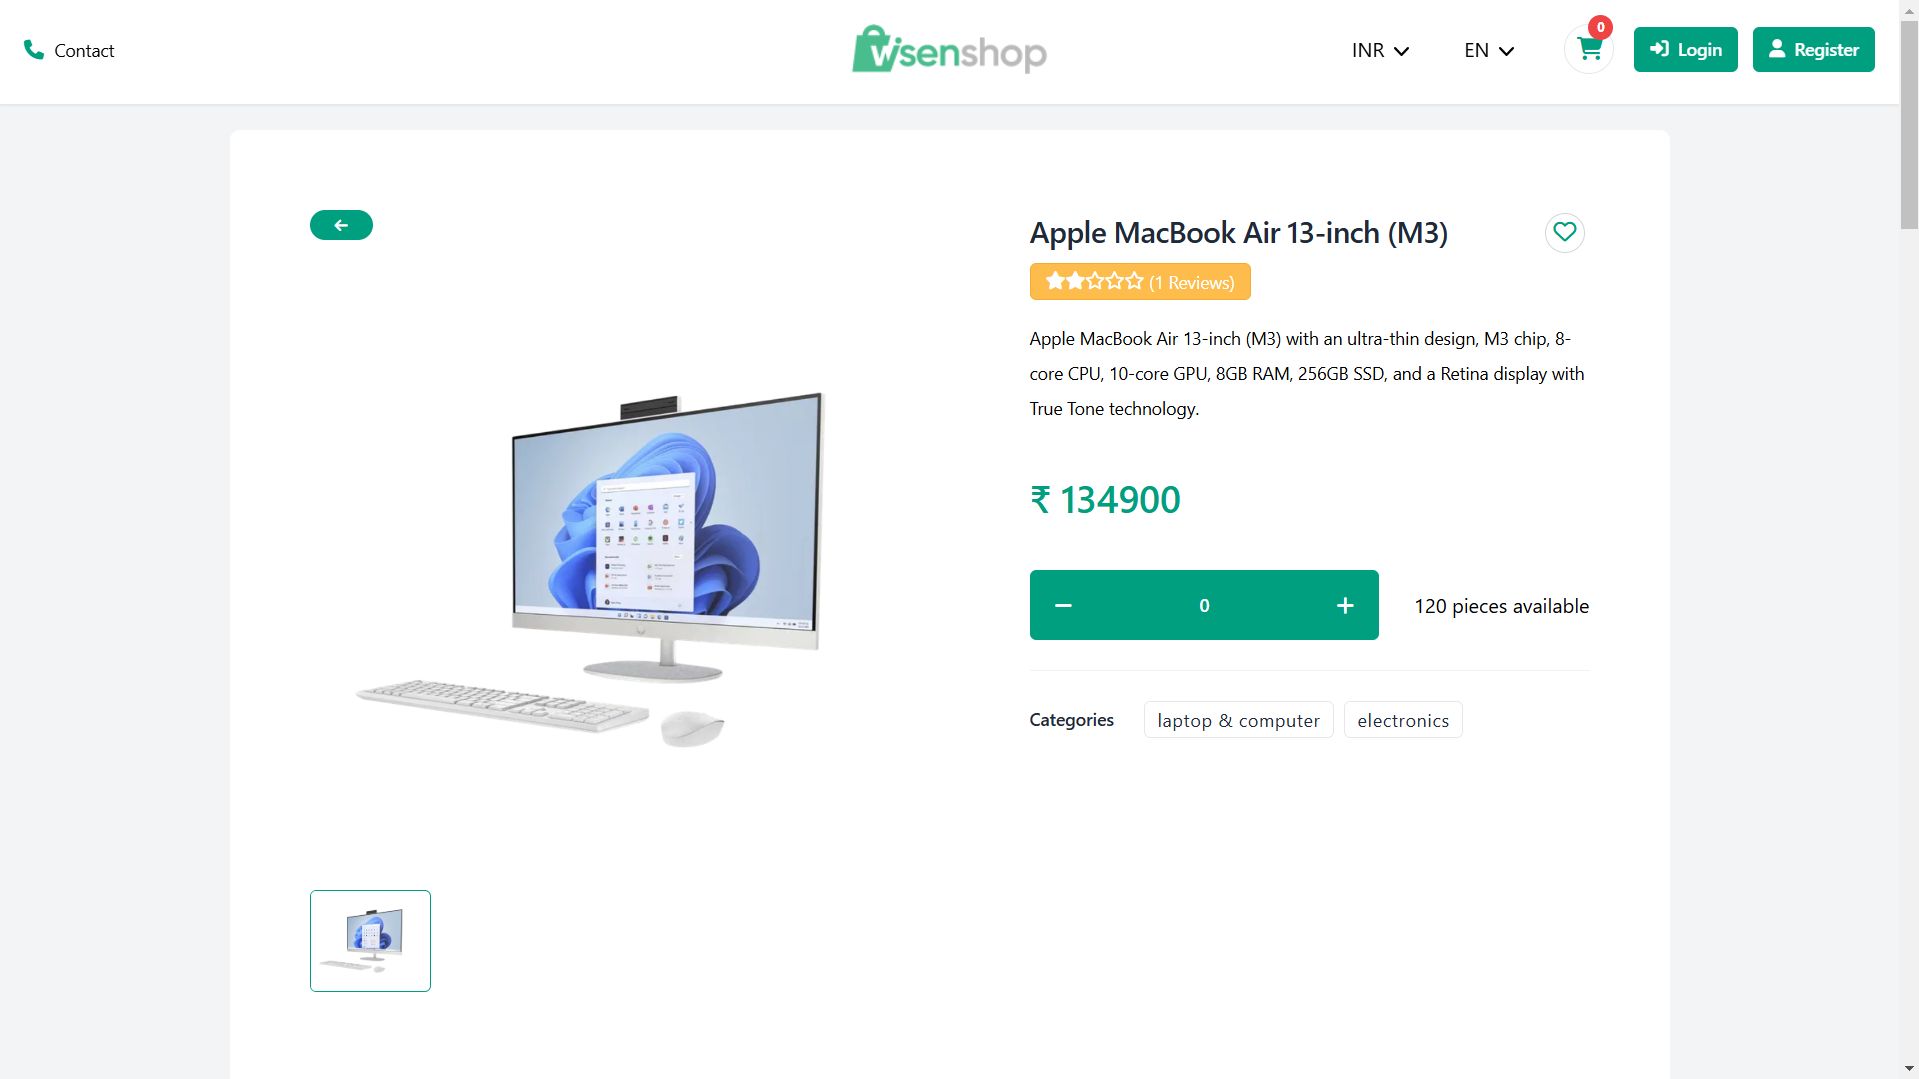Select the electronics category tag

pyautogui.click(x=1403, y=720)
